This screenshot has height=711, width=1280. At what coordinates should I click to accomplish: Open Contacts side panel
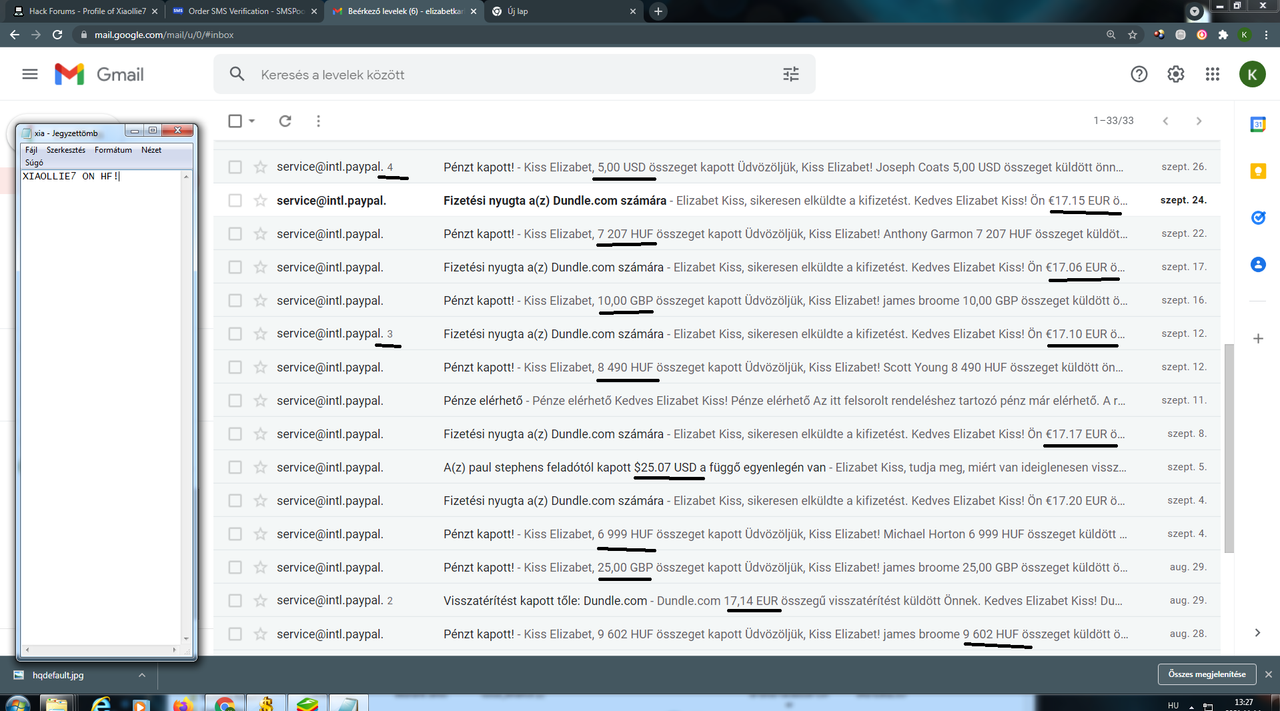tap(1258, 265)
